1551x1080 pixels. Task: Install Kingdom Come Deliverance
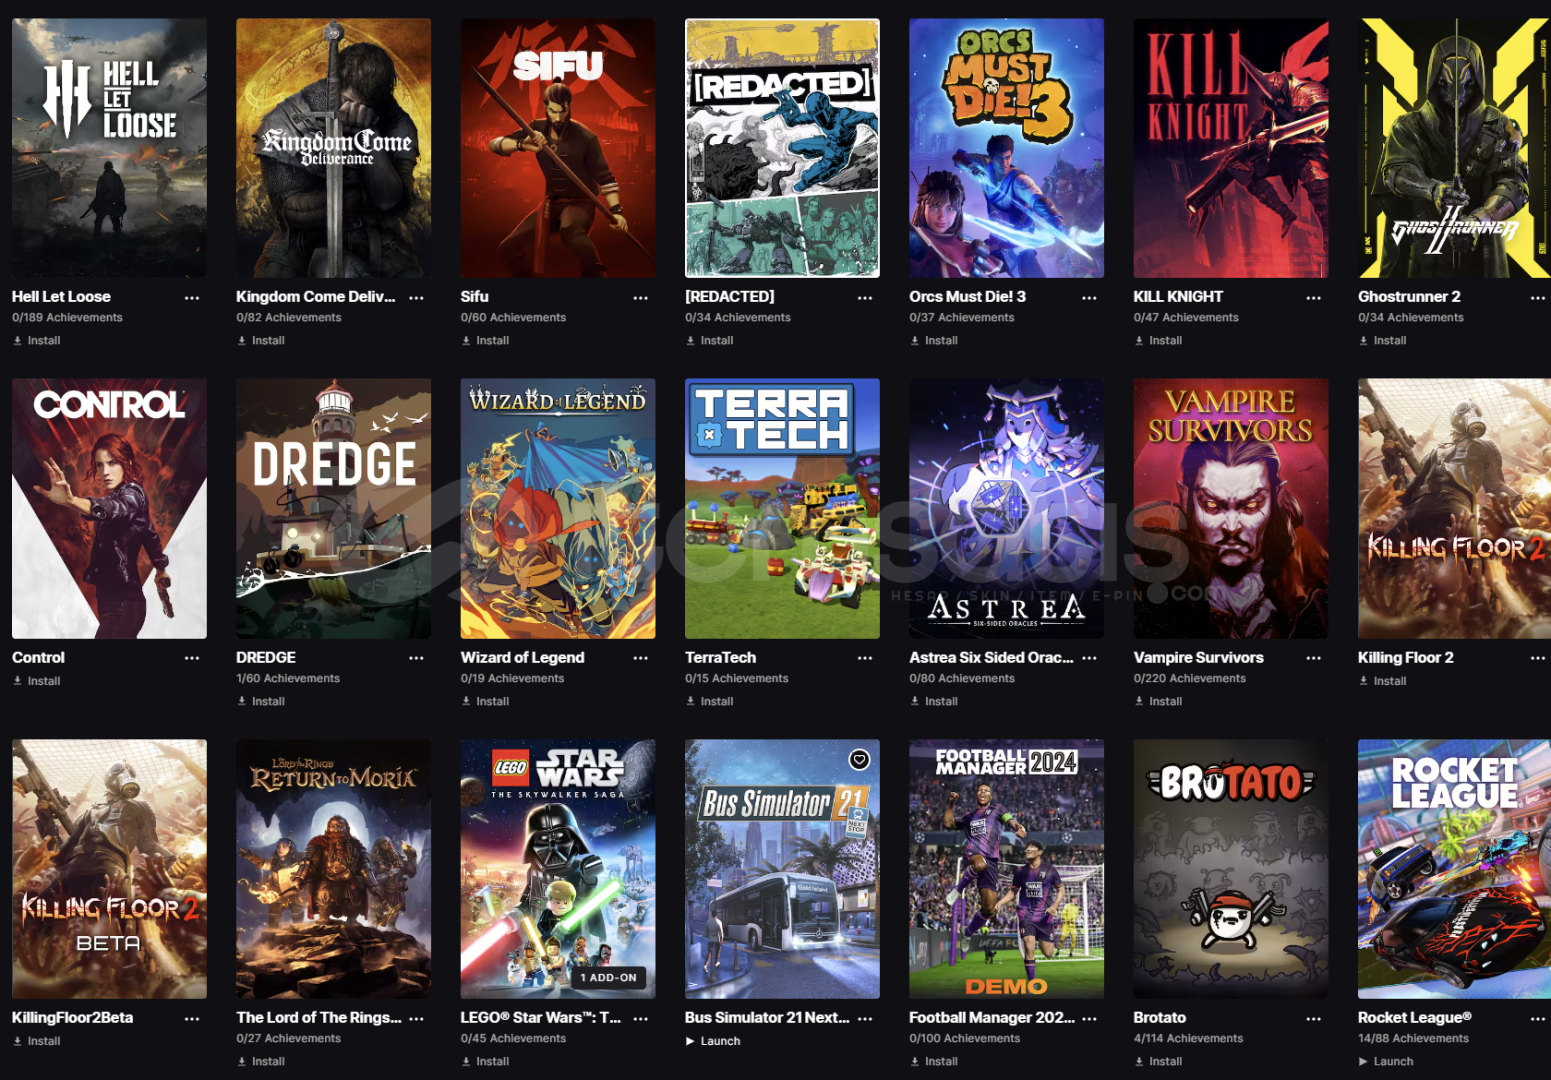click(261, 341)
